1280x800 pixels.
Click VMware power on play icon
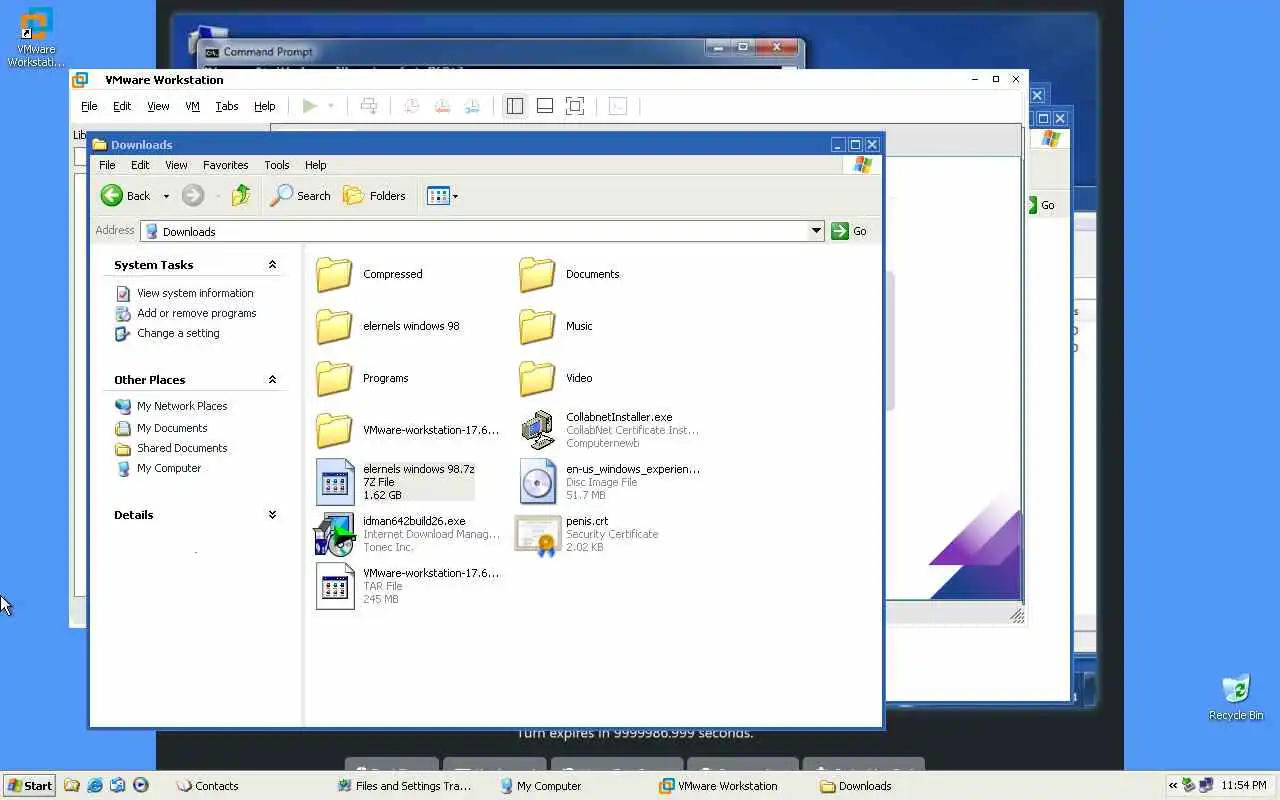click(x=310, y=106)
